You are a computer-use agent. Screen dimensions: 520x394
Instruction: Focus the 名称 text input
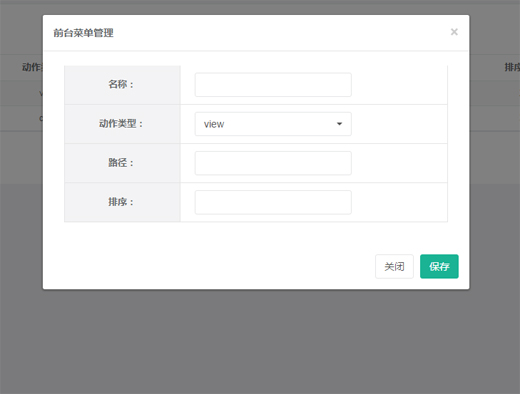[273, 85]
